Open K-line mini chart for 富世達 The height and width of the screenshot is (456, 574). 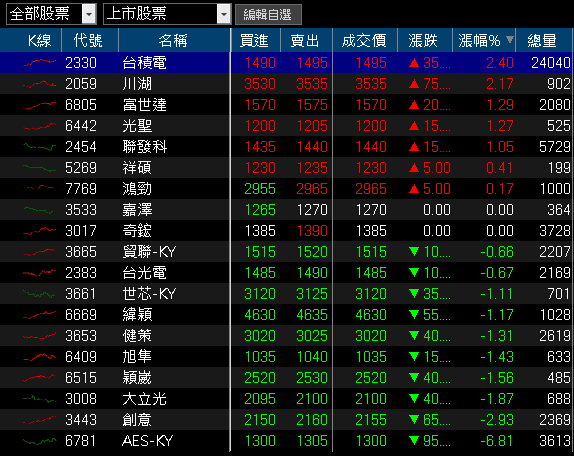tap(40, 105)
